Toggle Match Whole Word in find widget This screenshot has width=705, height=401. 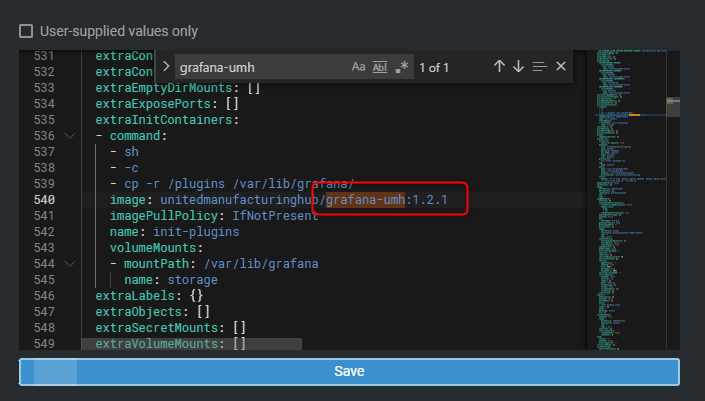coord(380,67)
